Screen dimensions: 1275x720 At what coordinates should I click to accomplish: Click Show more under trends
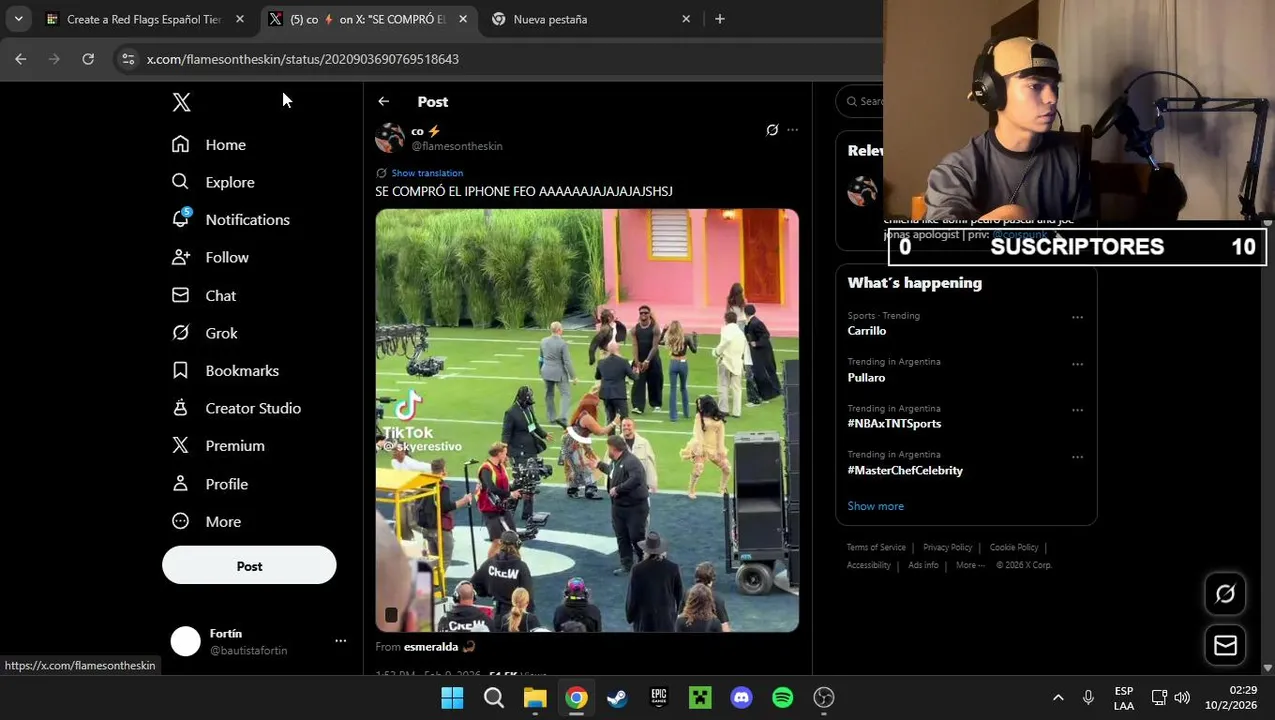click(875, 506)
